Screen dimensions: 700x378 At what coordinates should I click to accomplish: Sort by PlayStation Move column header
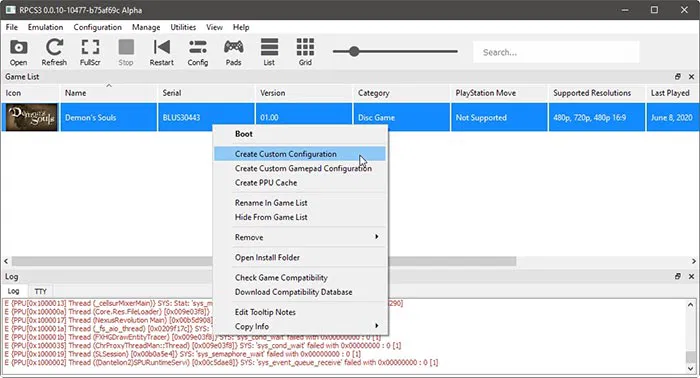click(x=499, y=93)
